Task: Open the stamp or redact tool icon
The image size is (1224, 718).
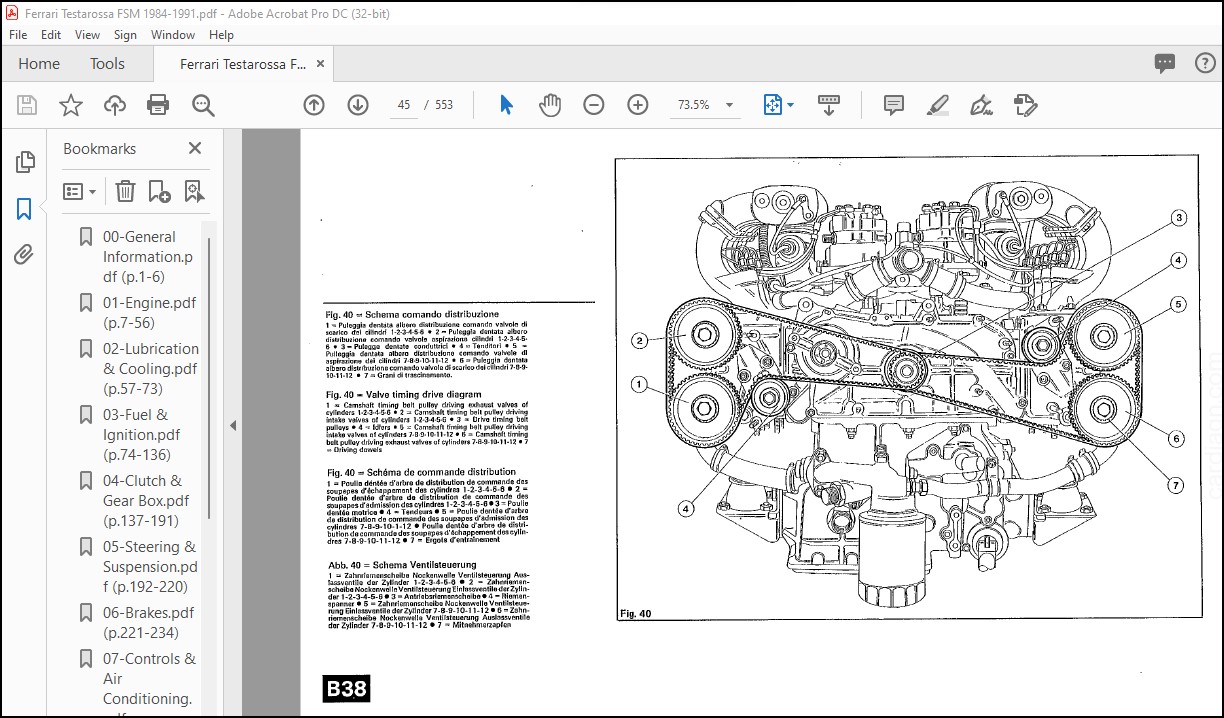Action: click(1024, 105)
